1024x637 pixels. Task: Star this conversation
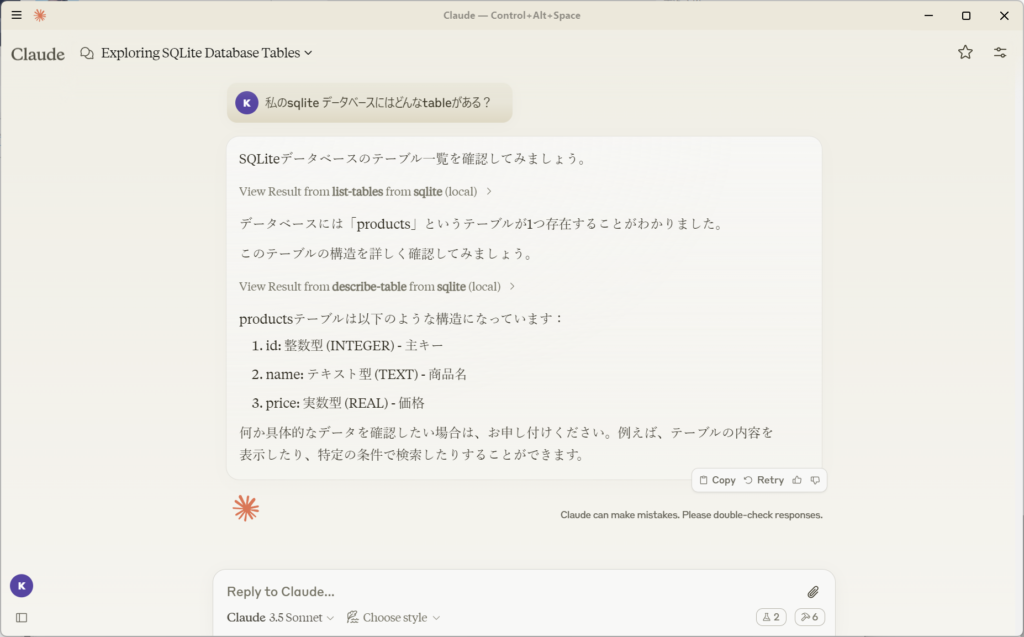click(x=965, y=53)
